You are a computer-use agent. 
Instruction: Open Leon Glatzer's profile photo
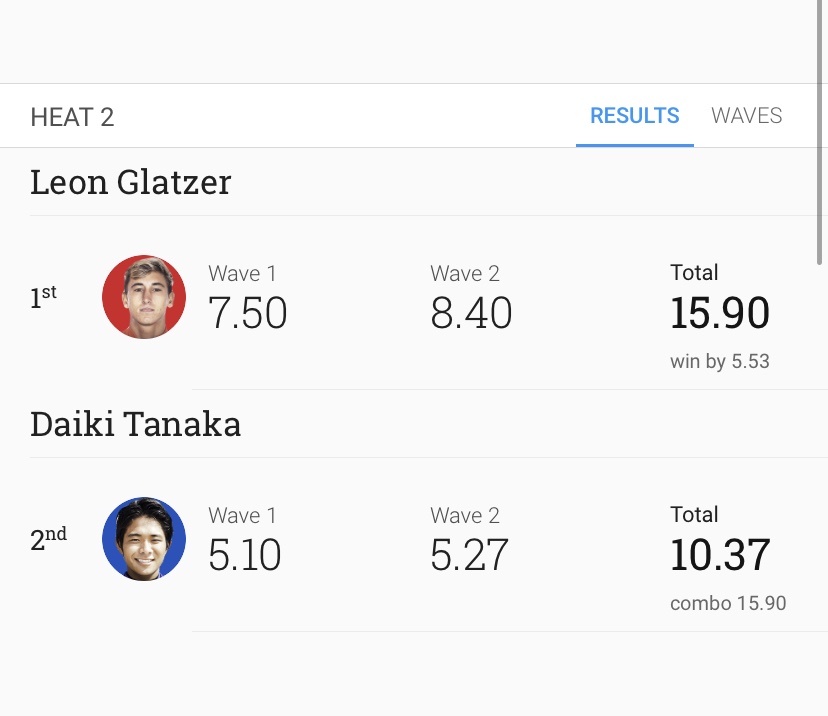pyautogui.click(x=144, y=297)
